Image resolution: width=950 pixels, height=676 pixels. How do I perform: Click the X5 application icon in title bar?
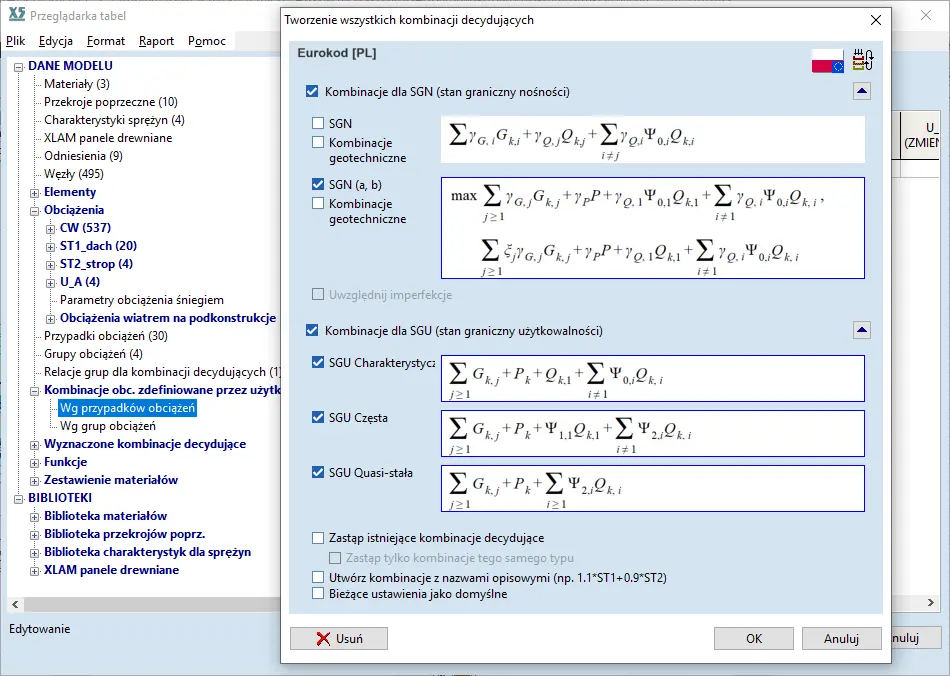(14, 16)
